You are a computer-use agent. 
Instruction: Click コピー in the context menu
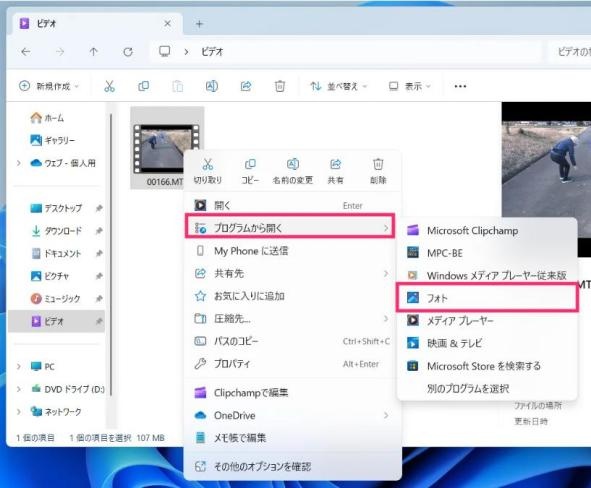point(250,171)
